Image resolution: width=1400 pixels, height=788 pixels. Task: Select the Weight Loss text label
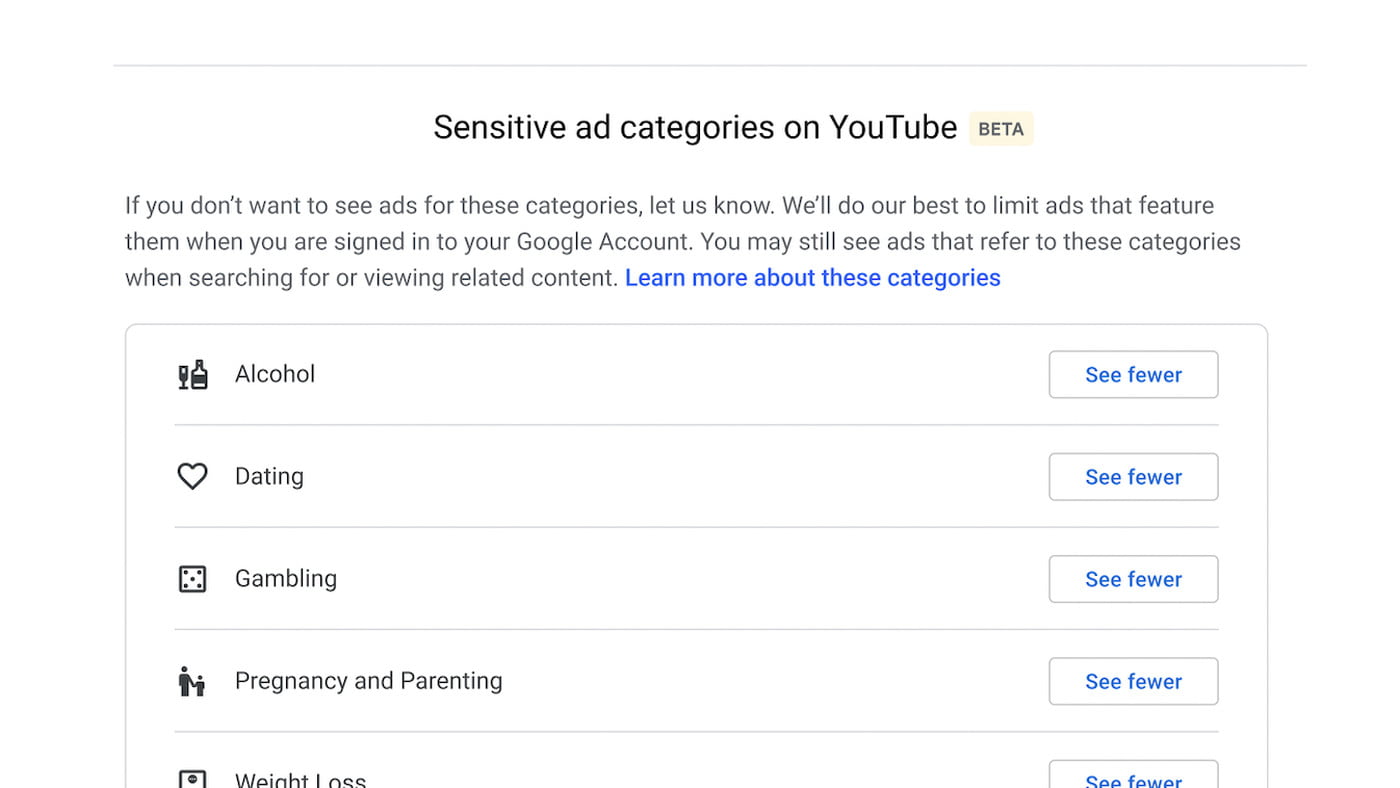tap(300, 778)
